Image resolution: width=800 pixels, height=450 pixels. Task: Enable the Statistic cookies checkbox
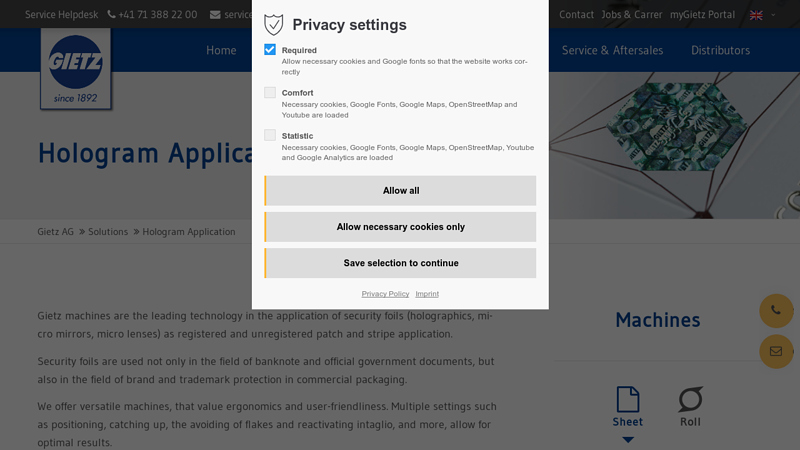[270, 135]
